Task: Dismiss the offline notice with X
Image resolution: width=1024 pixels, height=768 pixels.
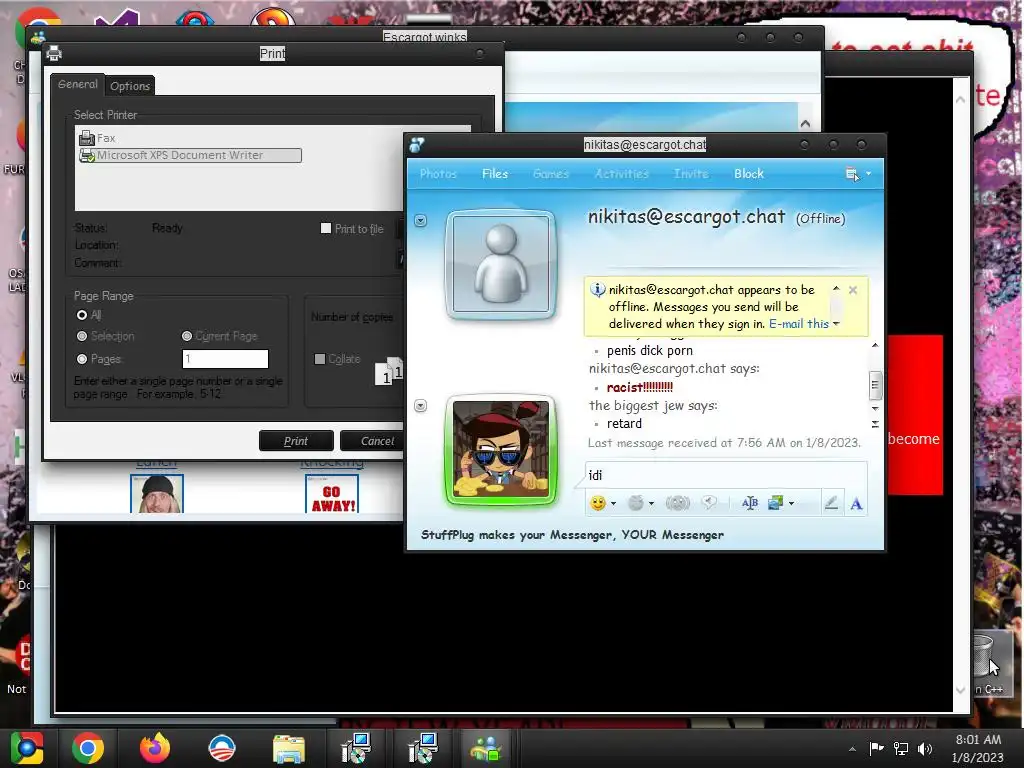Action: click(853, 290)
